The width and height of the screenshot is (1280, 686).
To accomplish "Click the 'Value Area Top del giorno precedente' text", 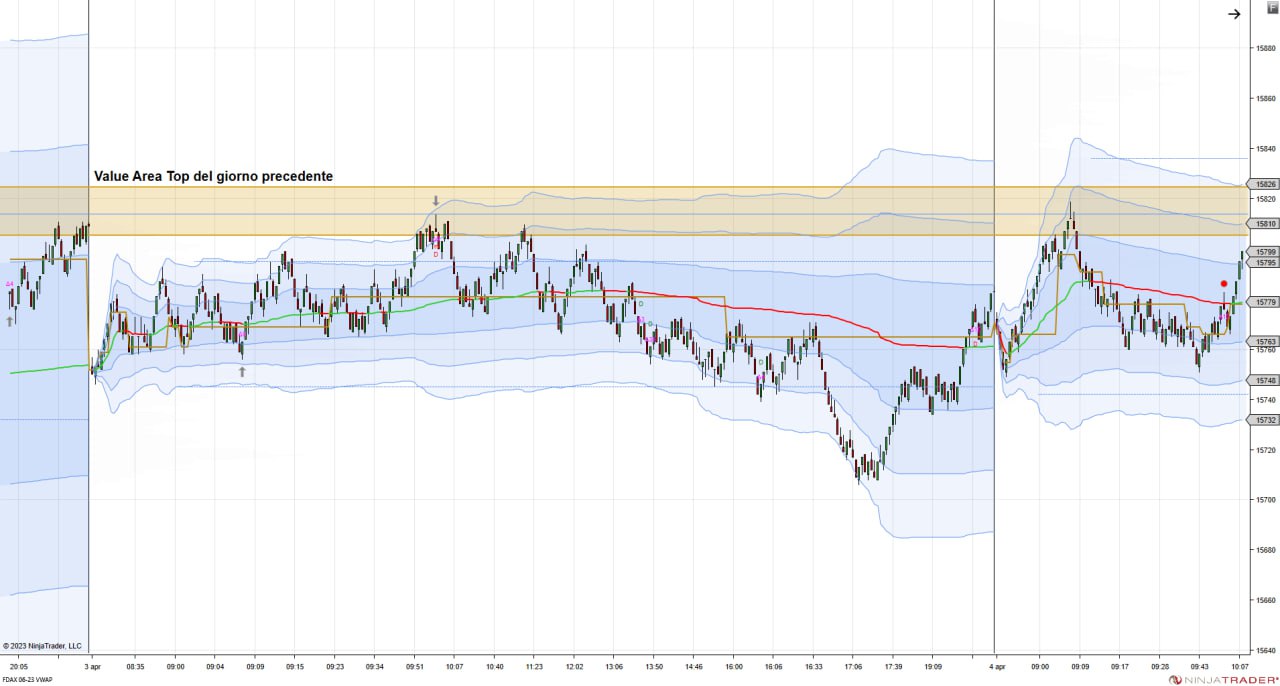I will [213, 176].
